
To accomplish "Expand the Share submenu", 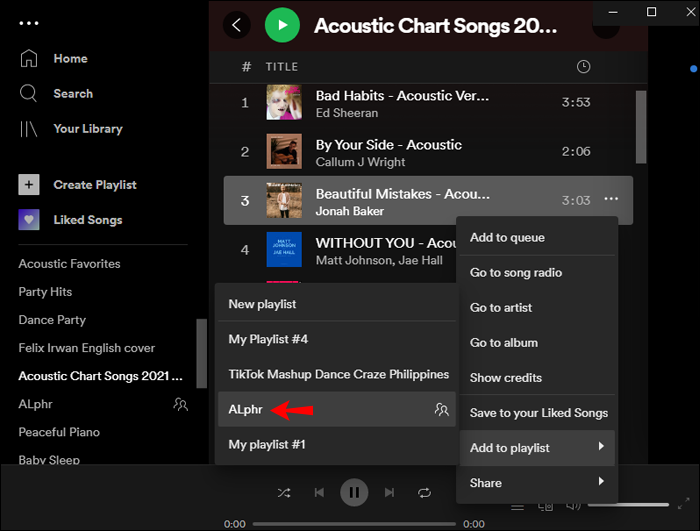I will tap(538, 483).
